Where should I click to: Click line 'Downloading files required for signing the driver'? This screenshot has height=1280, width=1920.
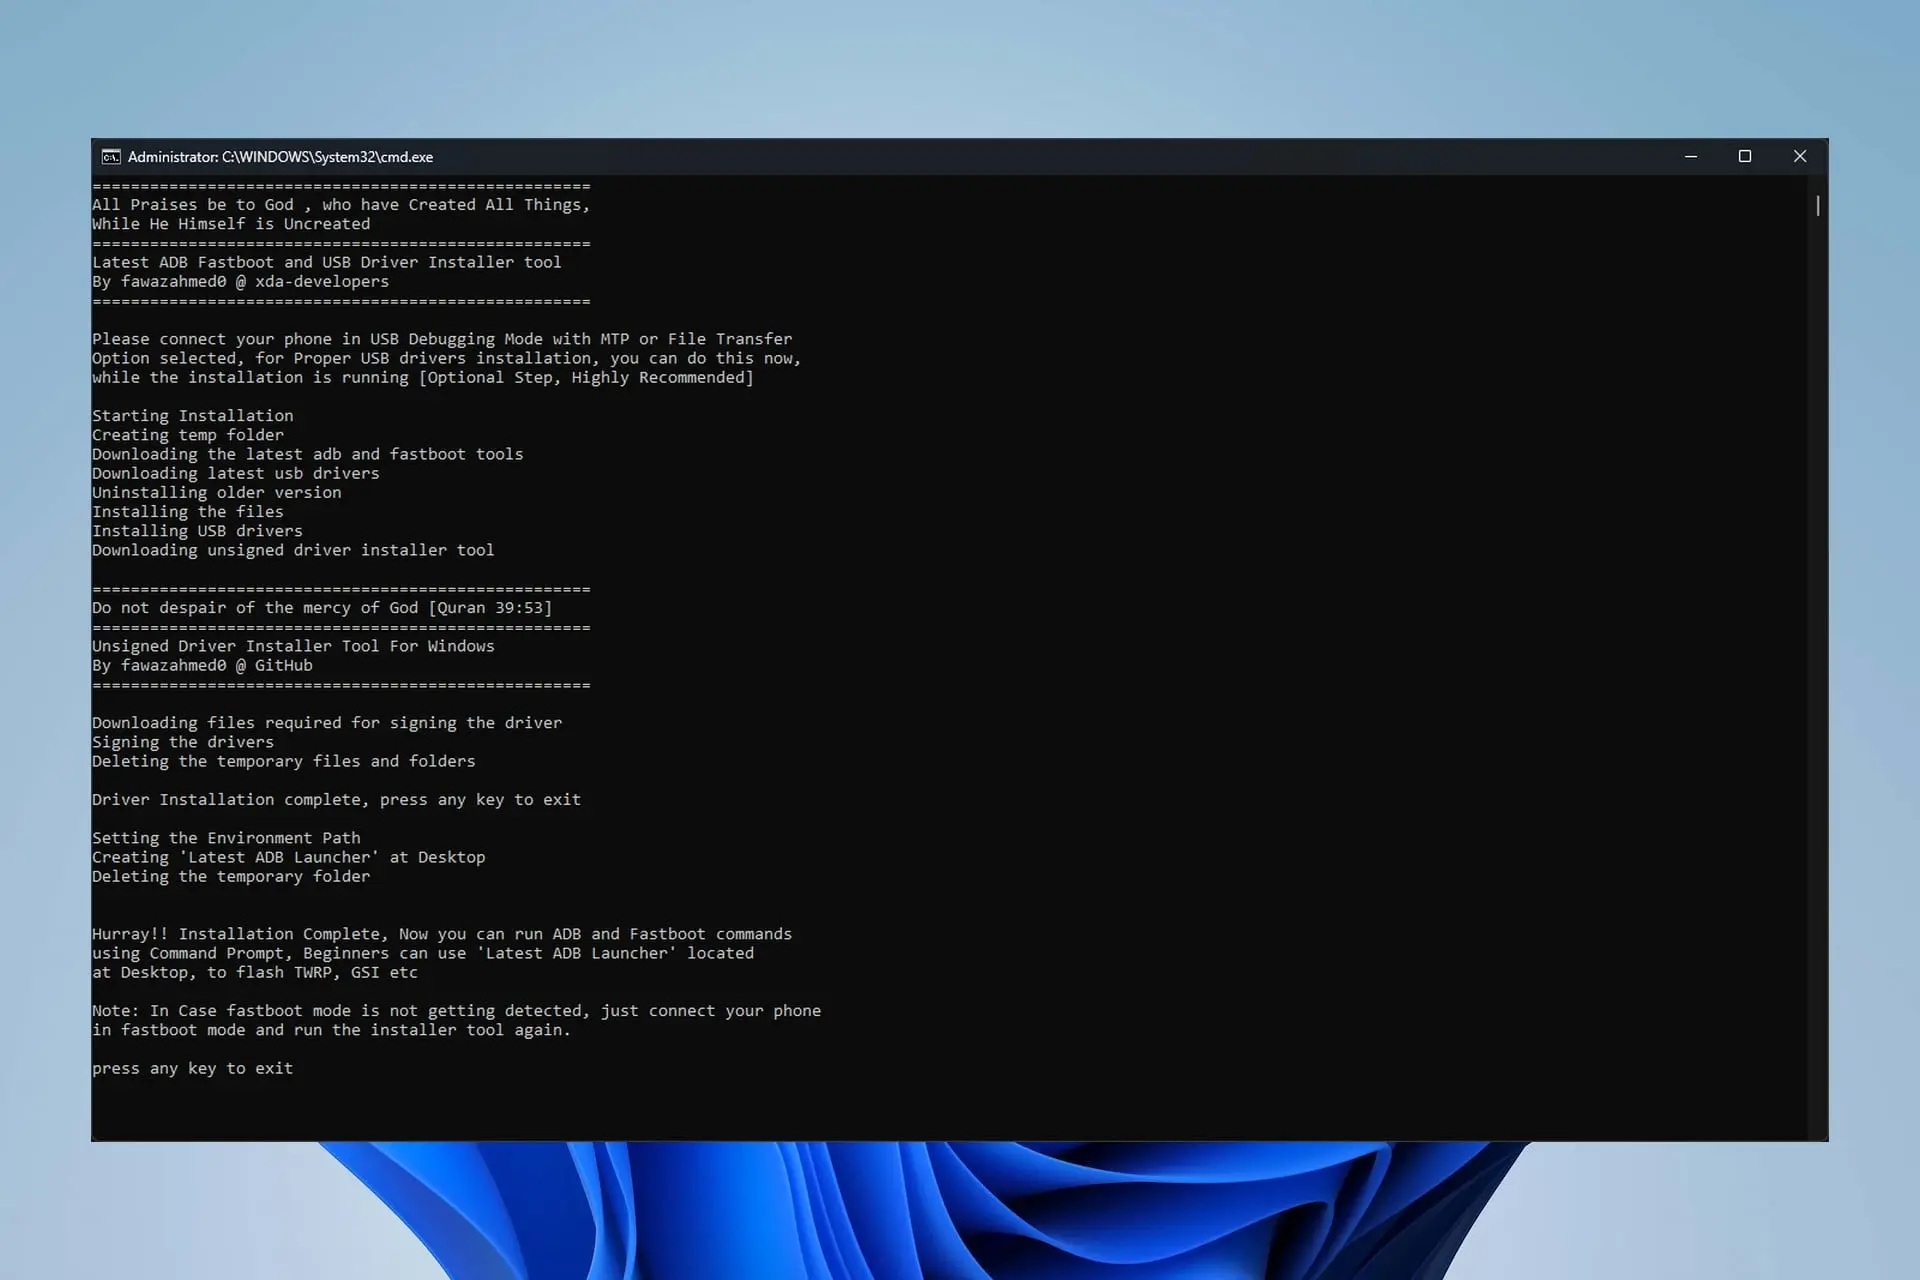[327, 723]
